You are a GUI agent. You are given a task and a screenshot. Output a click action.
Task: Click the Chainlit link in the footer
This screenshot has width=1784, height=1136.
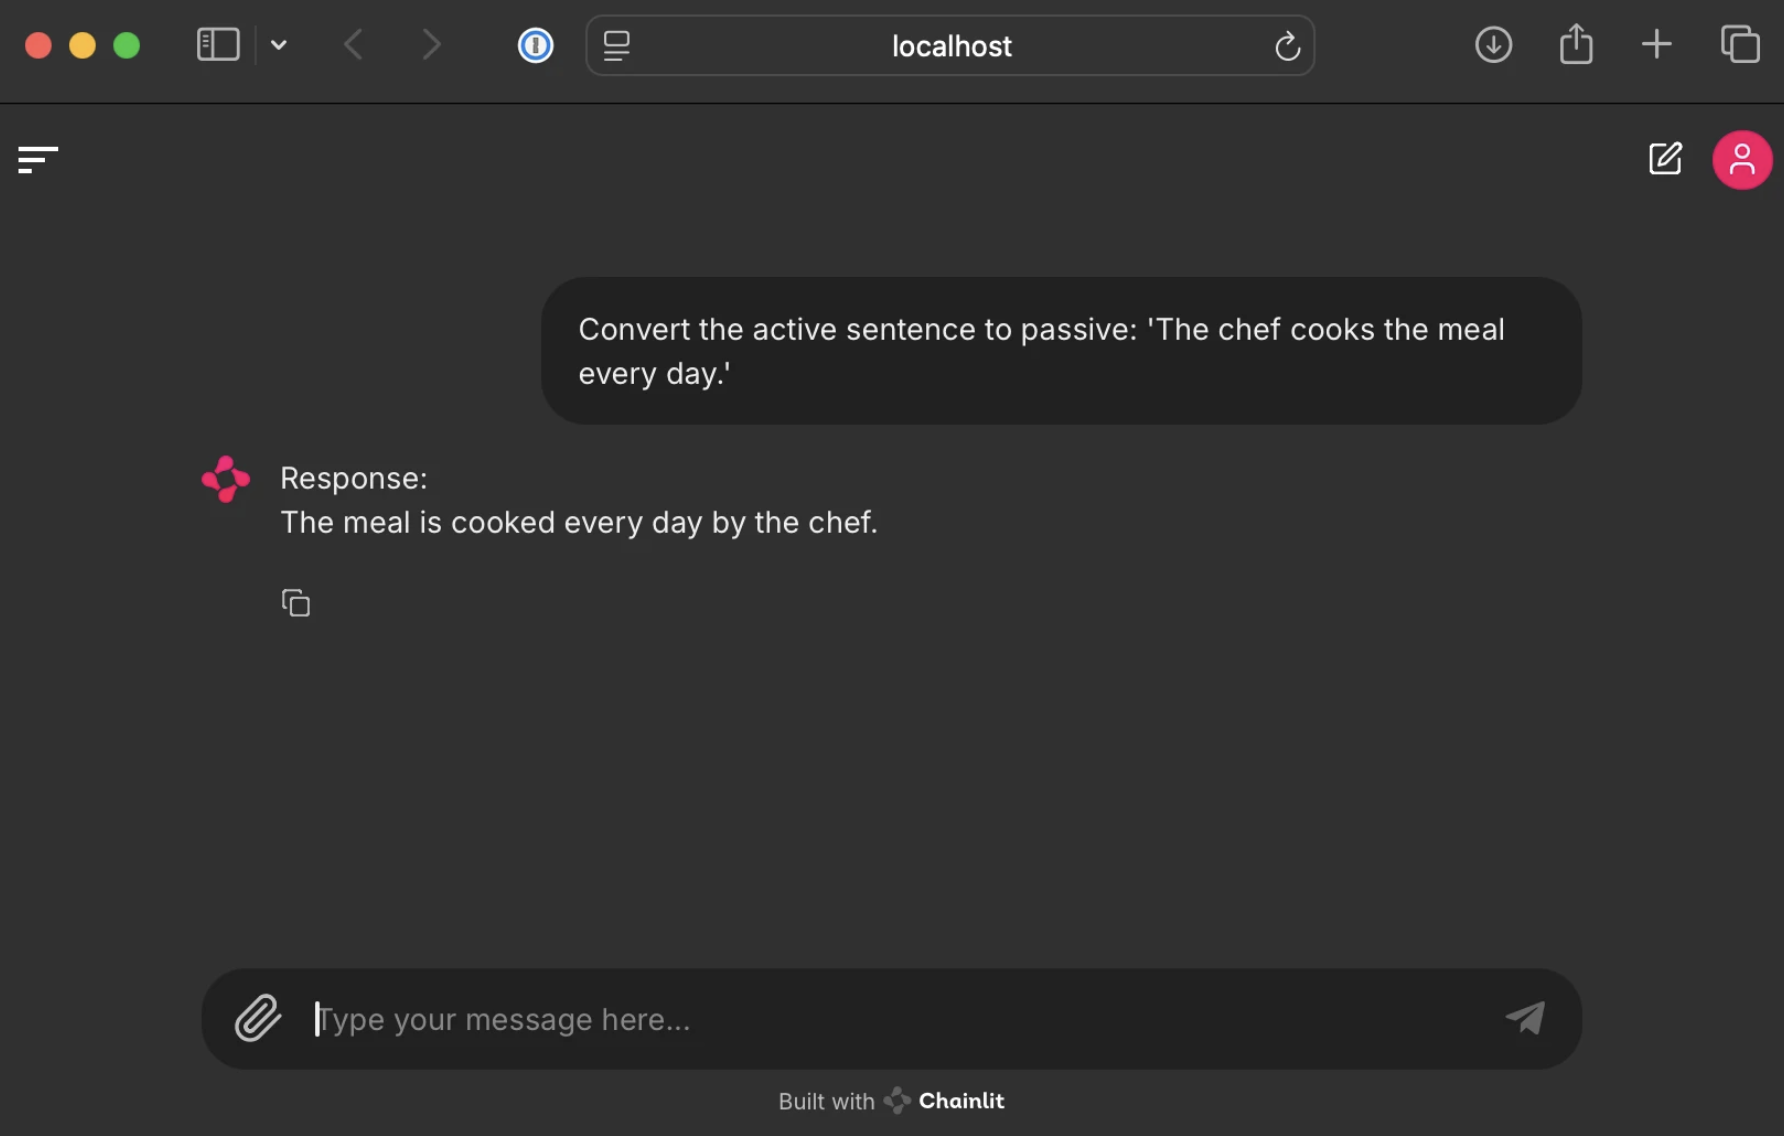click(960, 1101)
